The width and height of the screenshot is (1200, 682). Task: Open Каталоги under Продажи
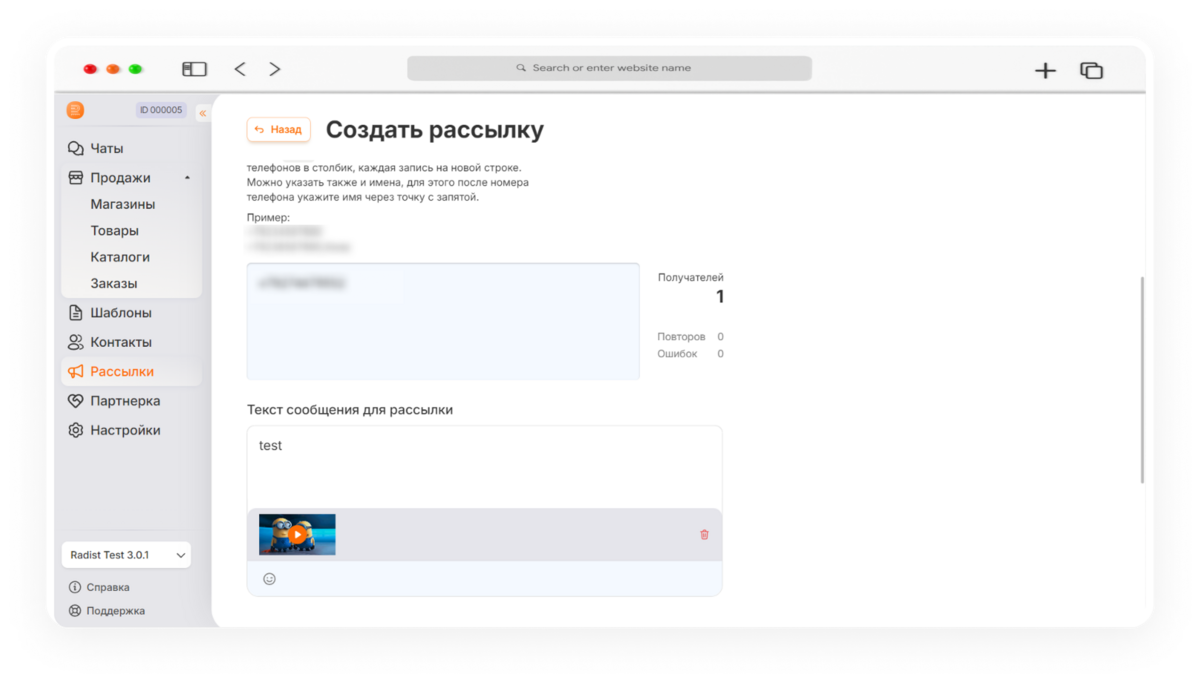[120, 257]
